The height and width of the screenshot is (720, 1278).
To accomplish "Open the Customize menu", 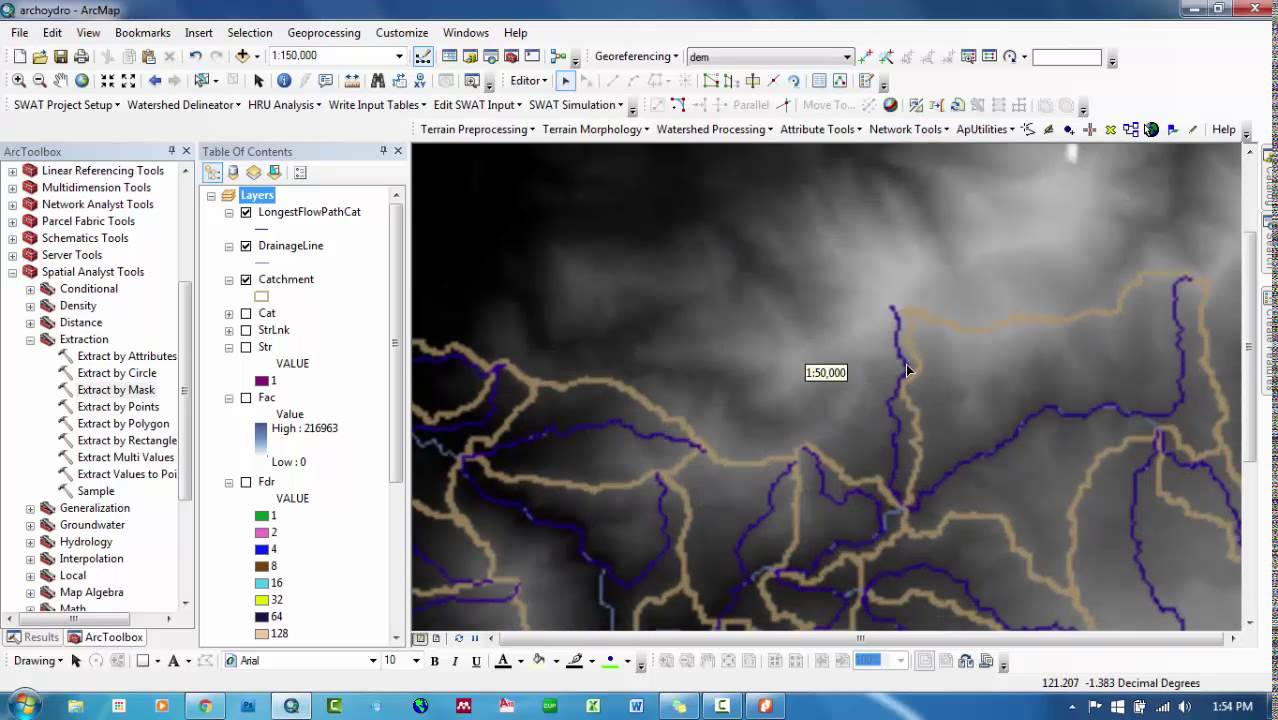I will click(401, 33).
